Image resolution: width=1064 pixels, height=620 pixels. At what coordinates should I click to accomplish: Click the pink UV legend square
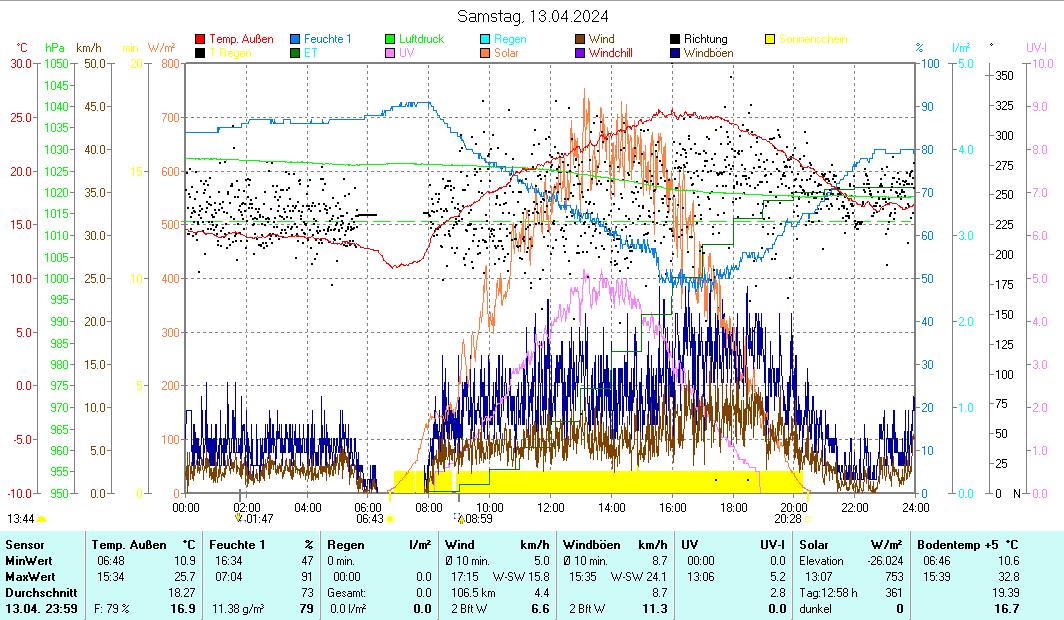(391, 54)
